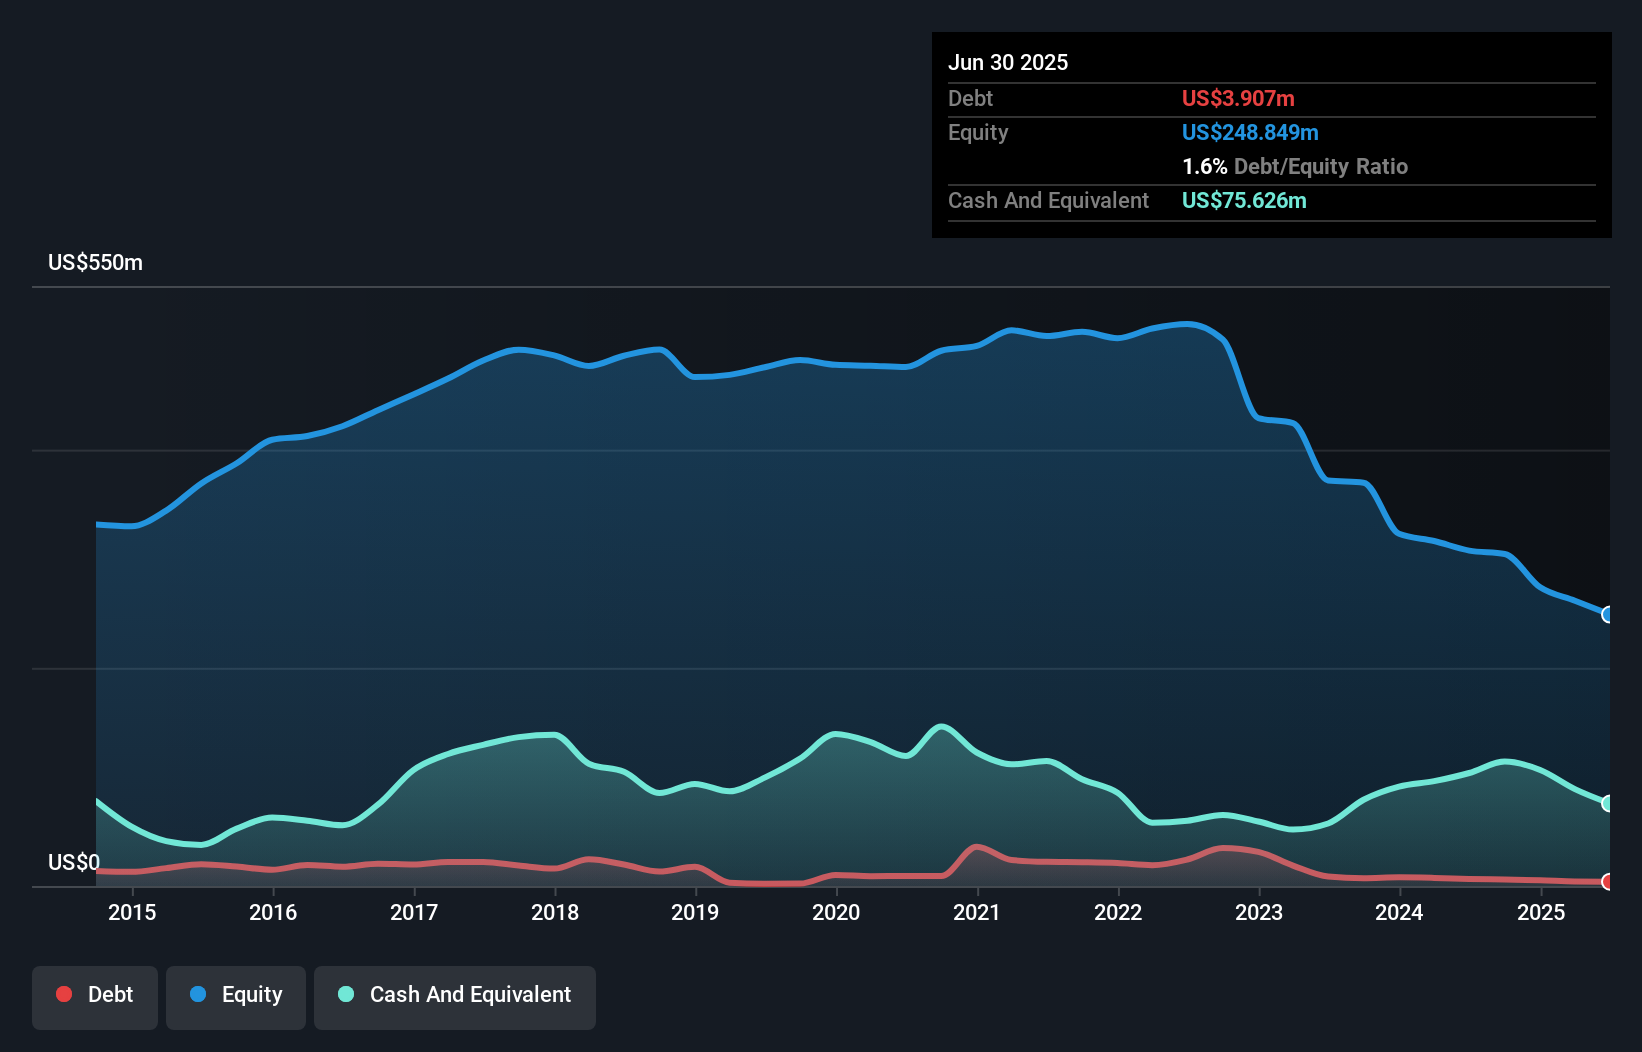Click the 1.6% Debt/Equity Ratio text
The width and height of the screenshot is (1642, 1052).
point(1295,166)
